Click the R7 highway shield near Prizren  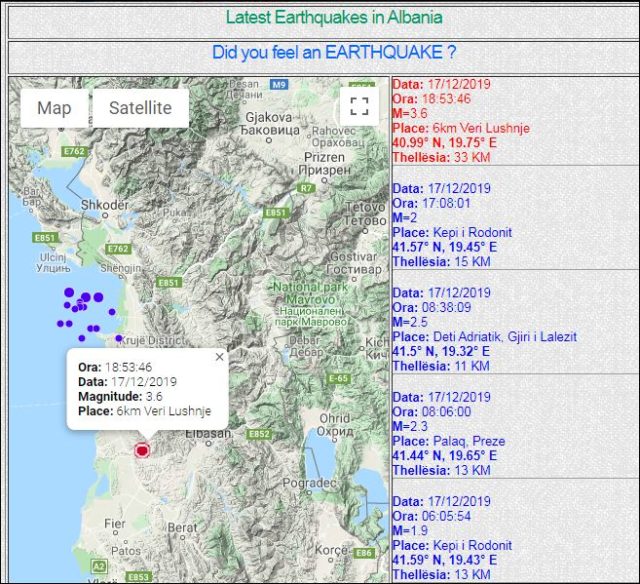click(x=305, y=187)
